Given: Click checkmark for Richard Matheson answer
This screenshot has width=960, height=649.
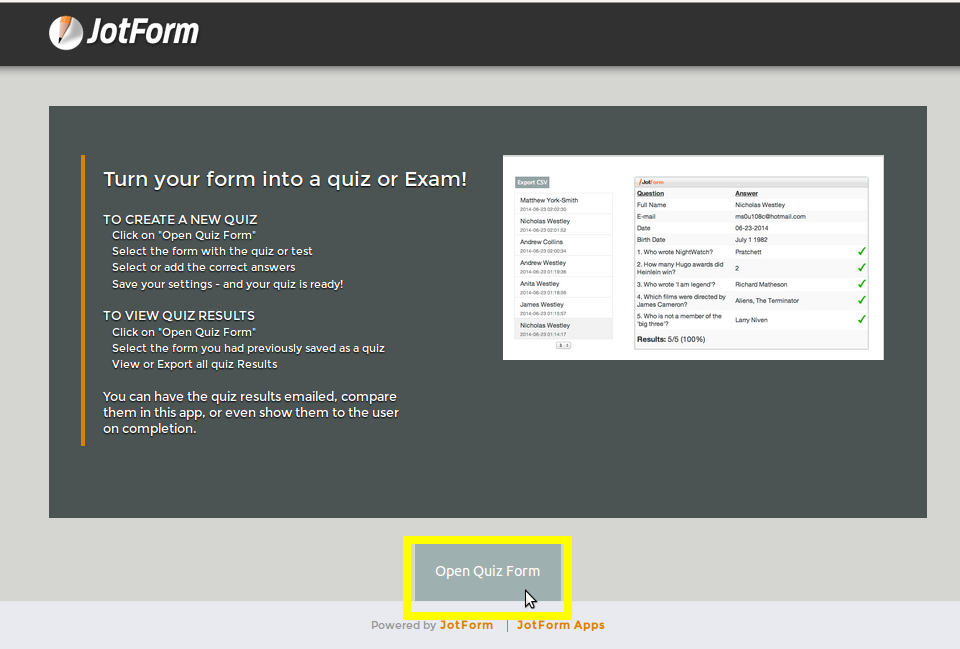Looking at the screenshot, I should [x=861, y=284].
